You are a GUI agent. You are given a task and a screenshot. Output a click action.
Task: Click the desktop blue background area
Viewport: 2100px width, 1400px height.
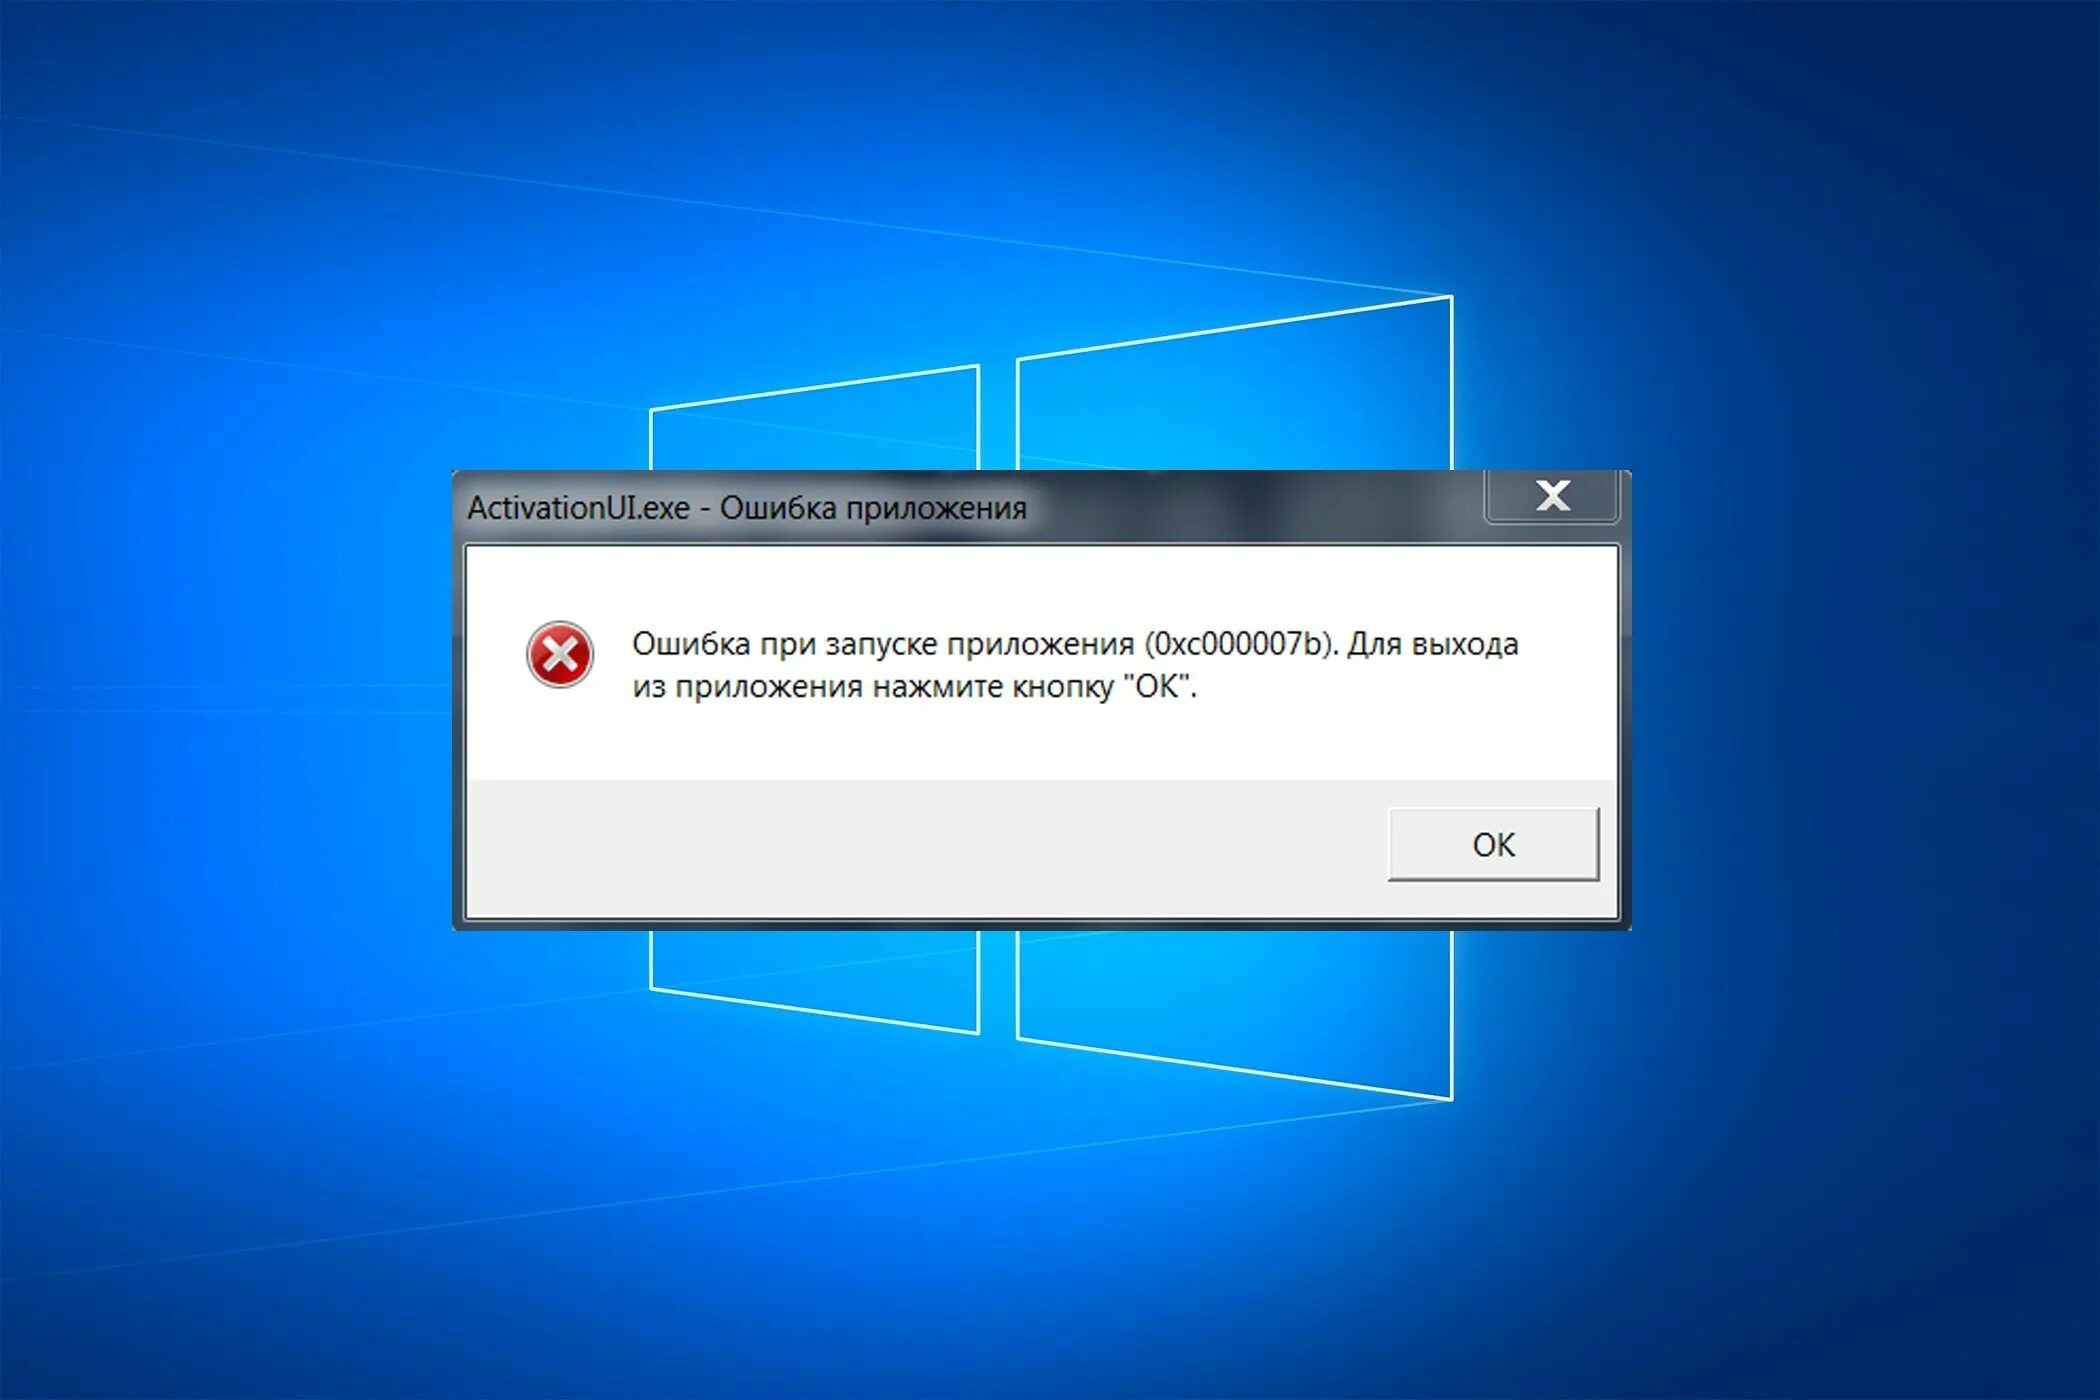pyautogui.click(x=234, y=234)
